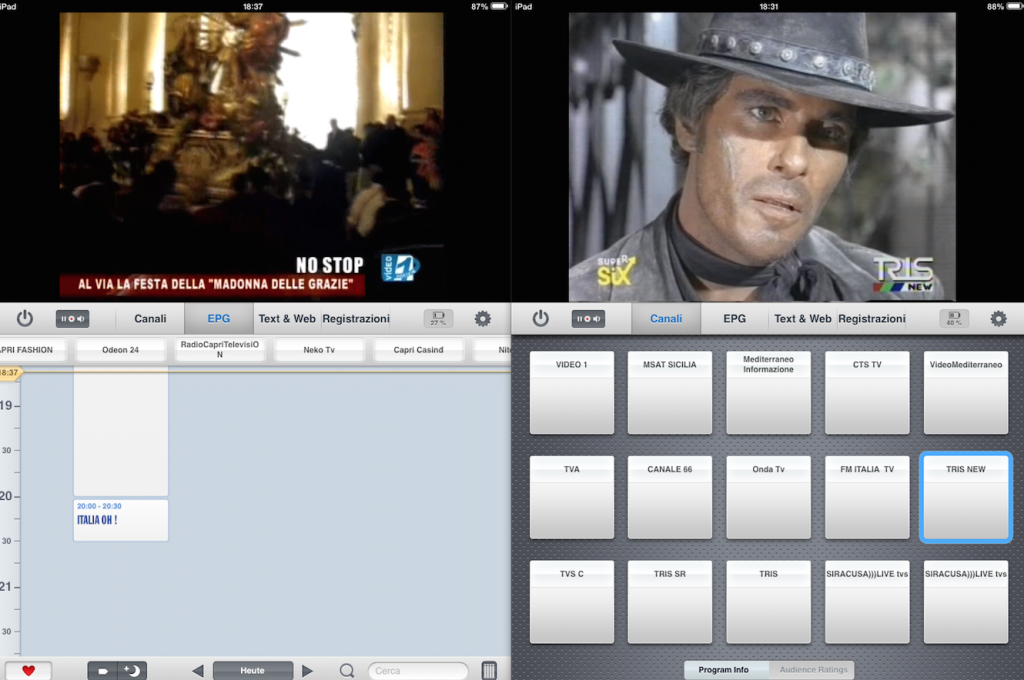Select the VideoMediterraneo channel tile

[x=966, y=393]
